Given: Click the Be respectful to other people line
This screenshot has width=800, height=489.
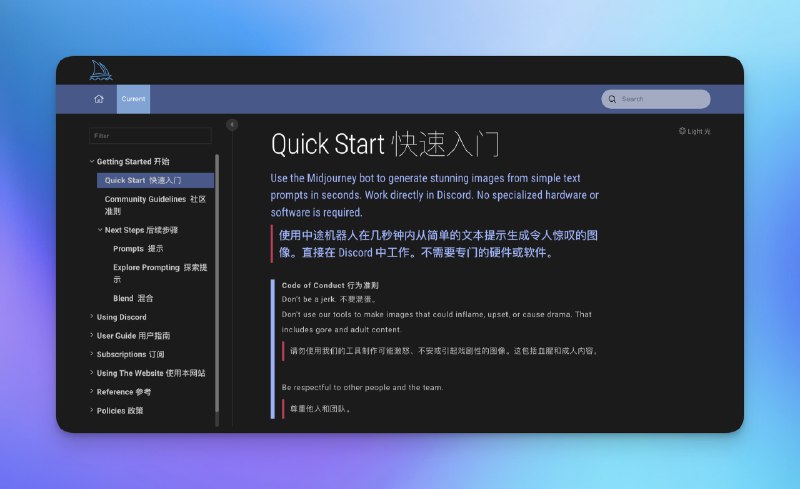Looking at the screenshot, I should pos(362,387).
